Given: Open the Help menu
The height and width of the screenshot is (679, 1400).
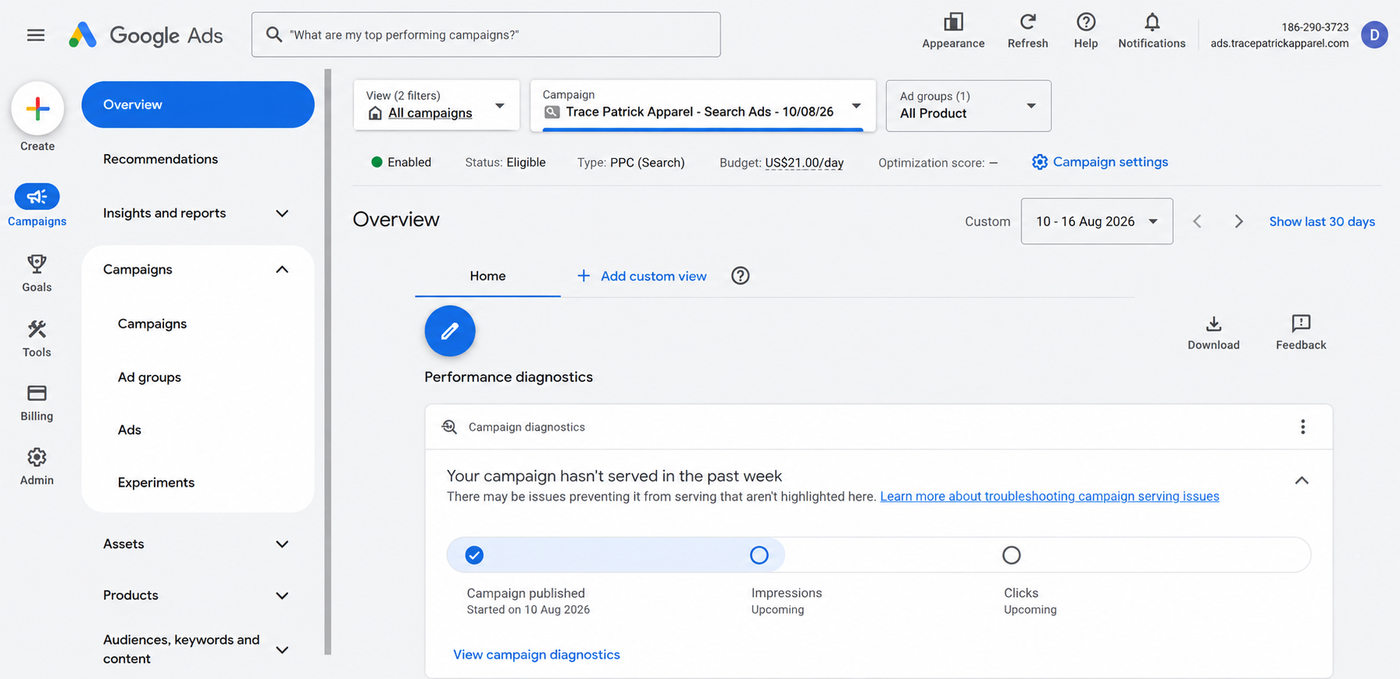Looking at the screenshot, I should tap(1085, 30).
